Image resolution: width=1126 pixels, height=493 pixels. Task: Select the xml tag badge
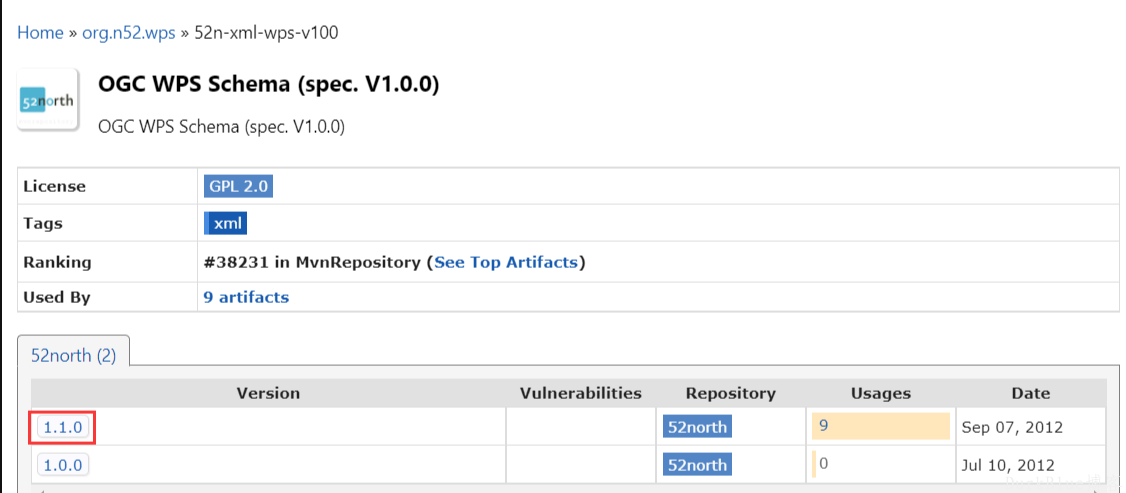227,224
